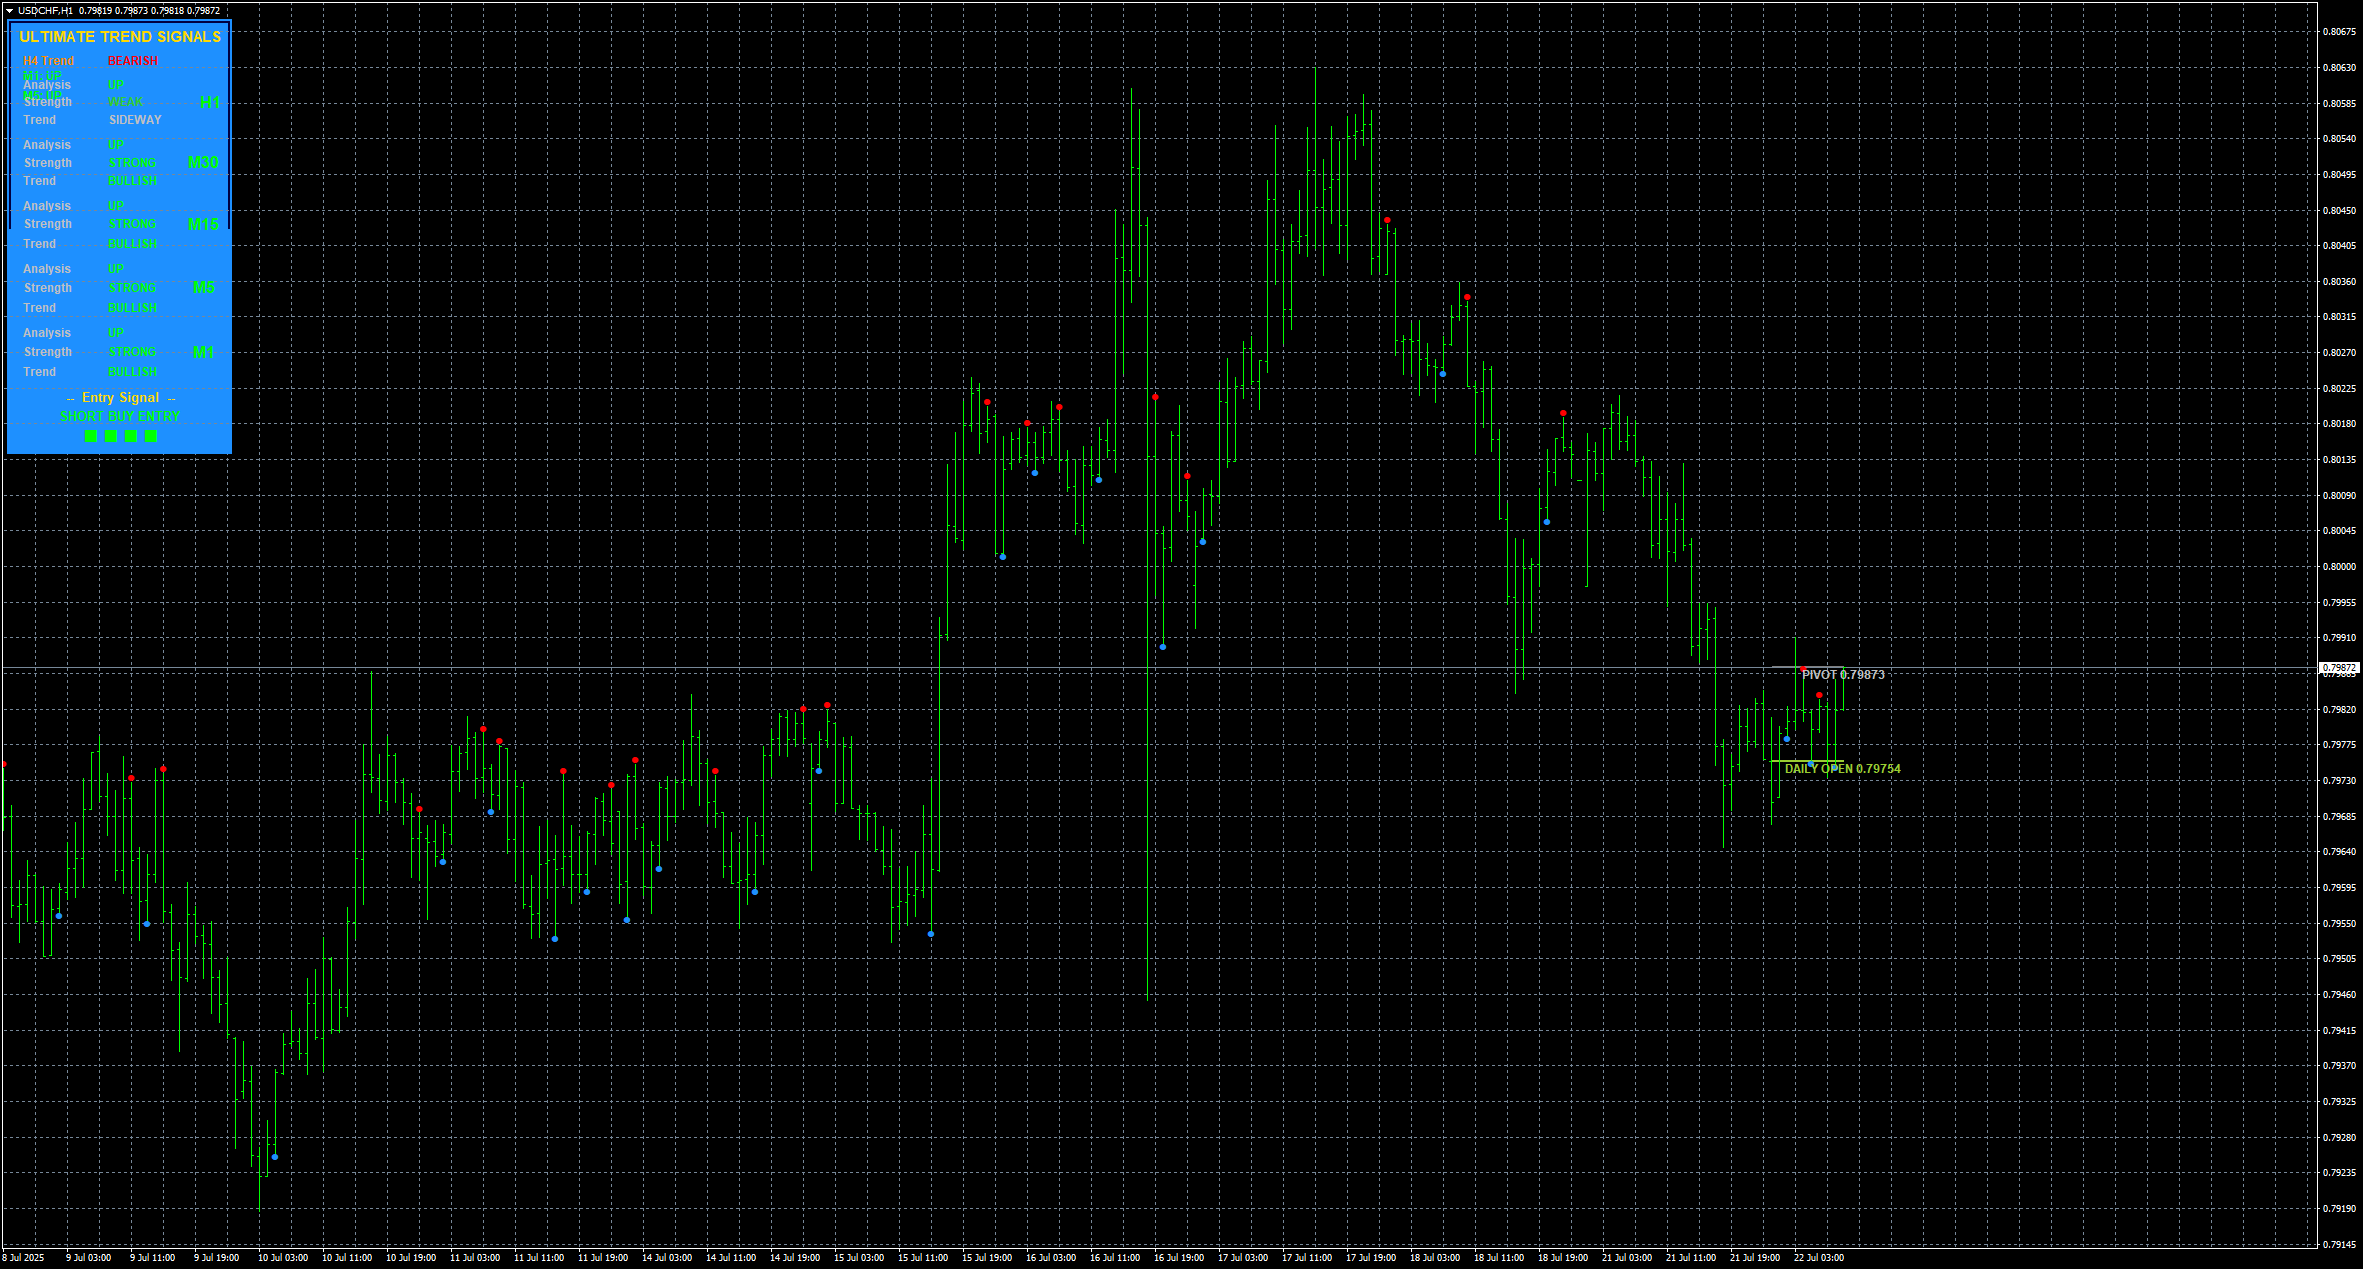2363x1269 pixels.
Task: Click the 15 Jul 11:00 time label
Action: (x=923, y=1258)
